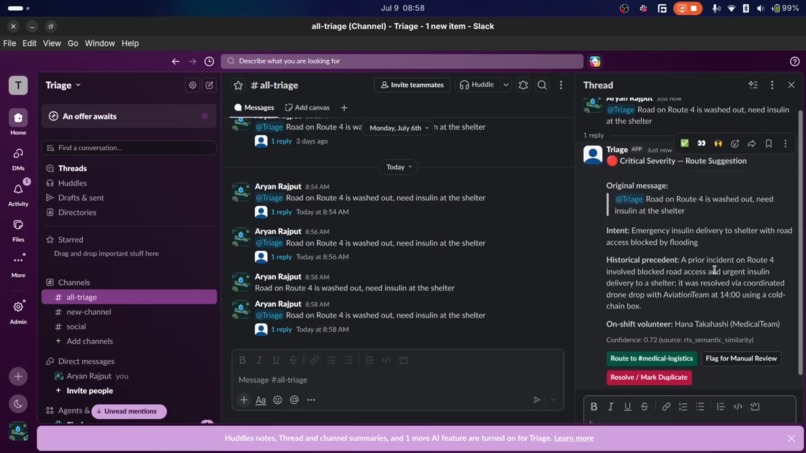Add checkmark reaction to Triage message
Image resolution: width=806 pixels, height=453 pixels.
[684, 143]
